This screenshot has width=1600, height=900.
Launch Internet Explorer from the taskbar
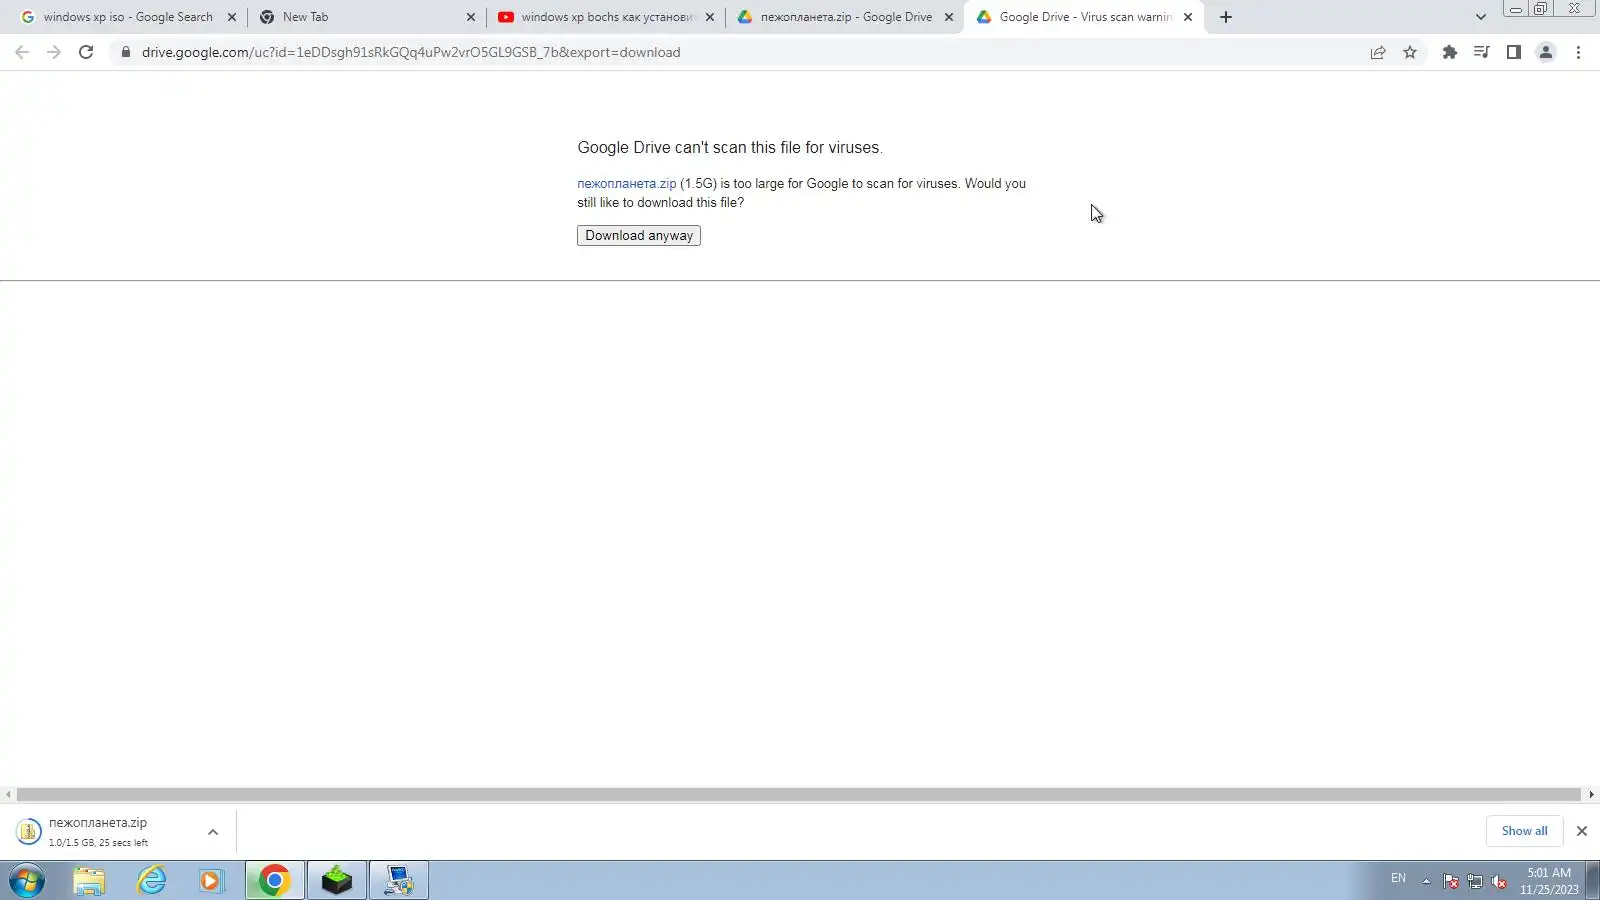[x=152, y=881]
